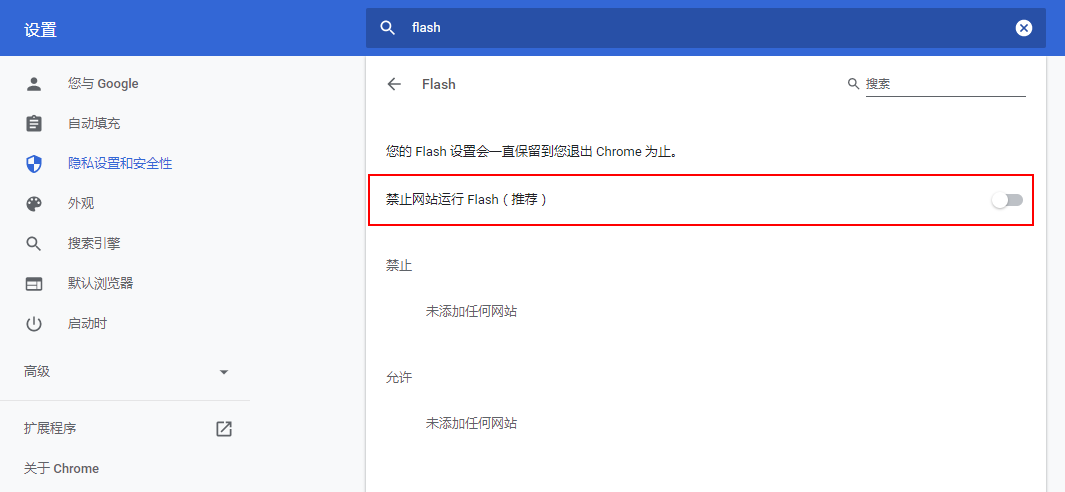Click the 禁止网站运行 Flash（推荐）label text
This screenshot has height=492, width=1065.
(x=467, y=200)
